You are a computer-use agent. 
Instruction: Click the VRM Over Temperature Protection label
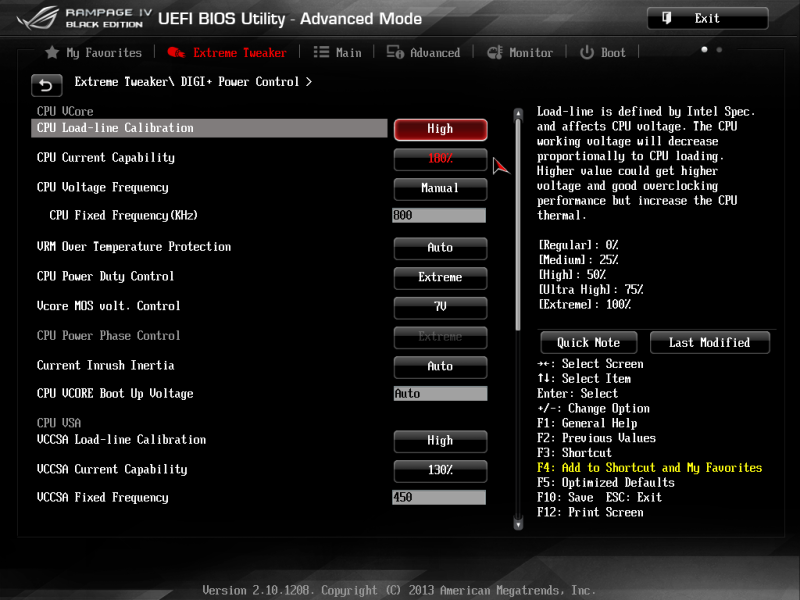(x=134, y=246)
